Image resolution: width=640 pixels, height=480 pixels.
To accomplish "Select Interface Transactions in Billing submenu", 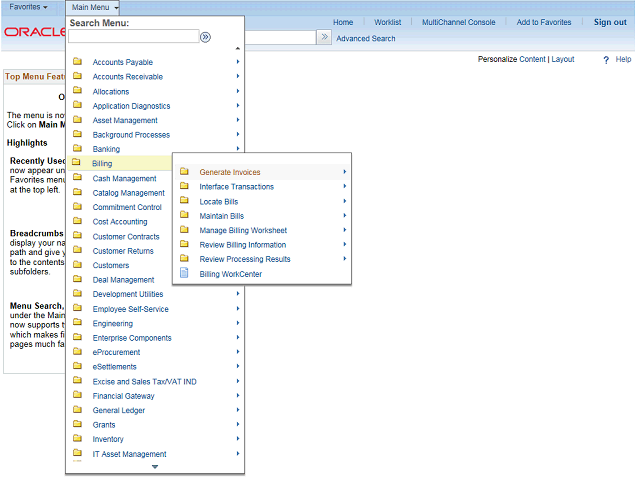I will [236, 187].
